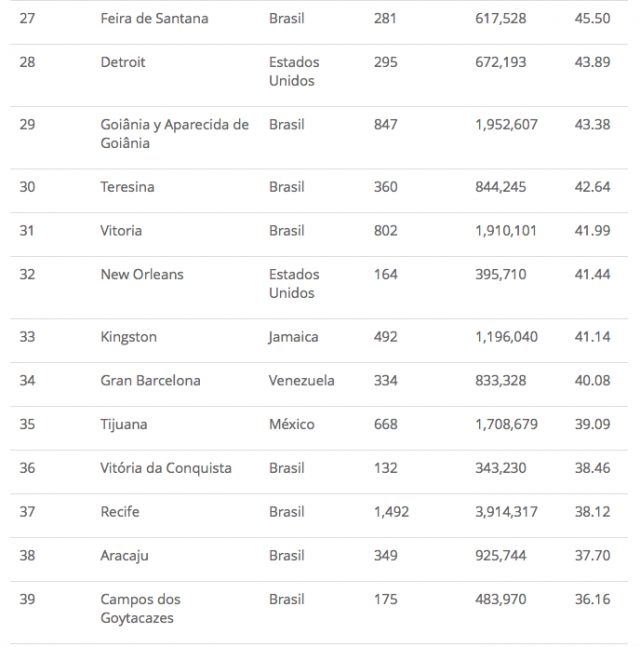This screenshot has width=640, height=647.
Task: Select the Venezuela country cell
Action: (302, 381)
